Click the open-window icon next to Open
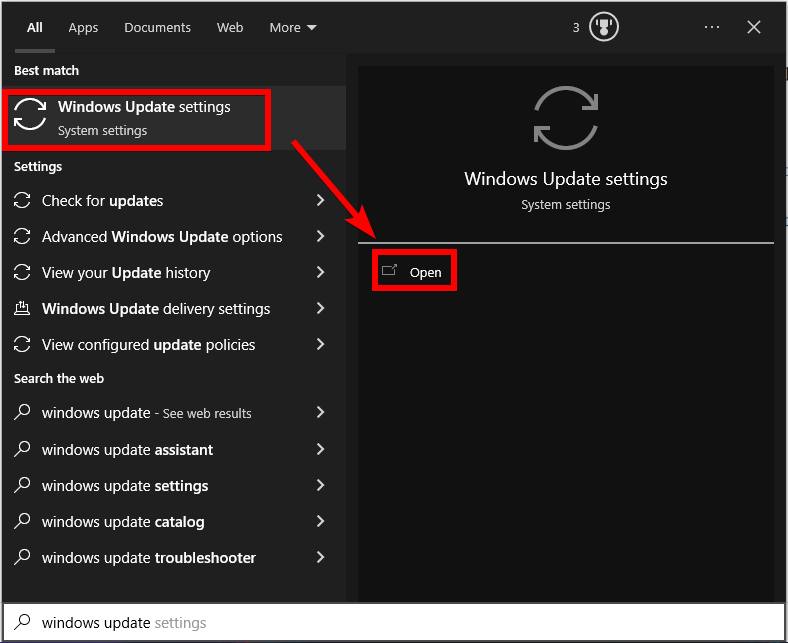 389,270
